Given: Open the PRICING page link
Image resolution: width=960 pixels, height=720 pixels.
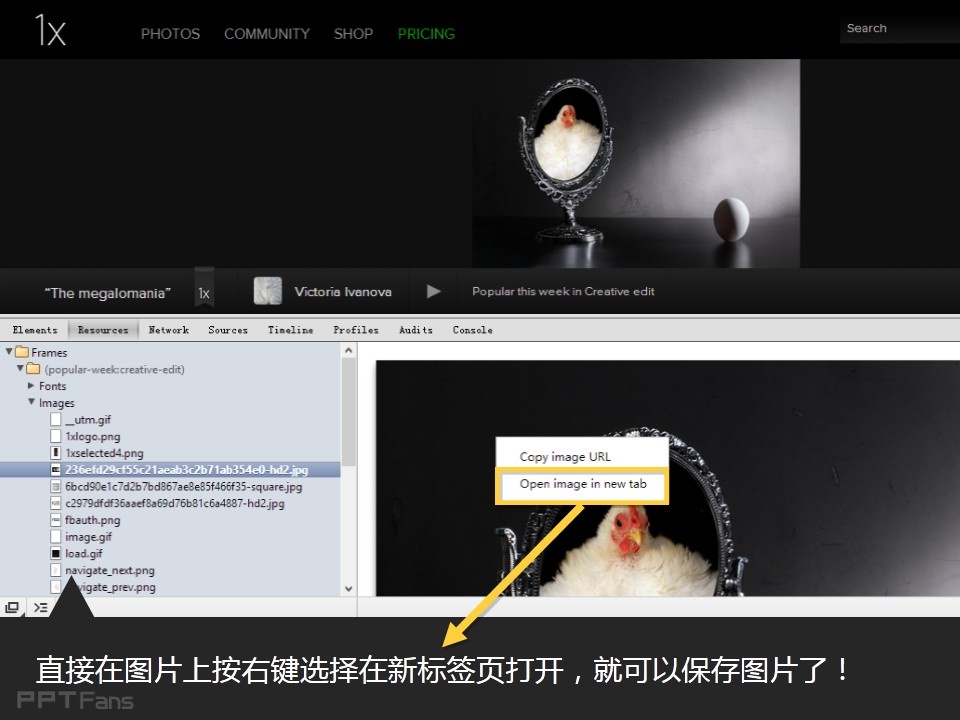Looking at the screenshot, I should pyautogui.click(x=426, y=34).
